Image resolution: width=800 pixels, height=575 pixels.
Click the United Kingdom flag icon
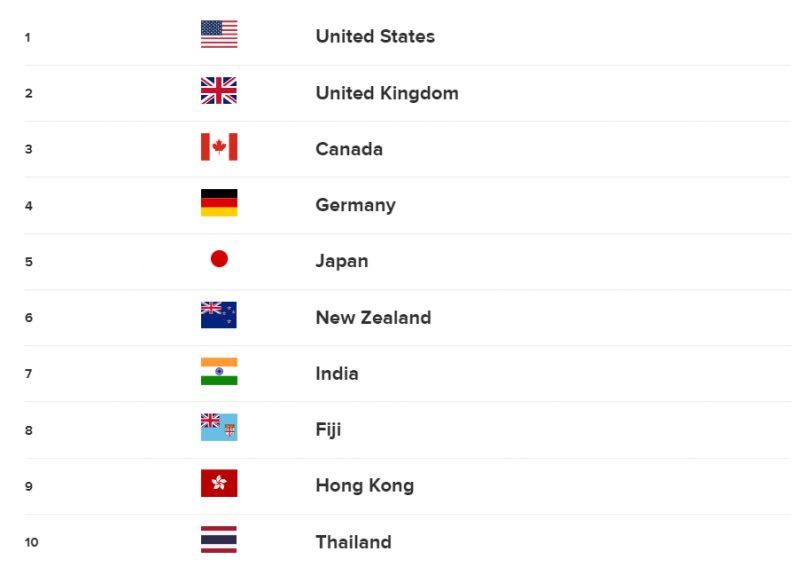pyautogui.click(x=219, y=90)
